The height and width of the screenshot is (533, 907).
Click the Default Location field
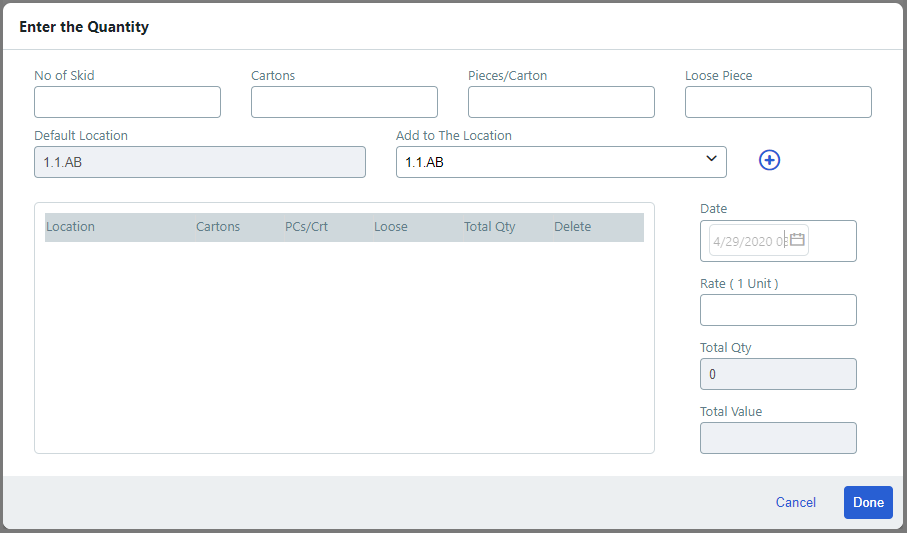click(200, 162)
